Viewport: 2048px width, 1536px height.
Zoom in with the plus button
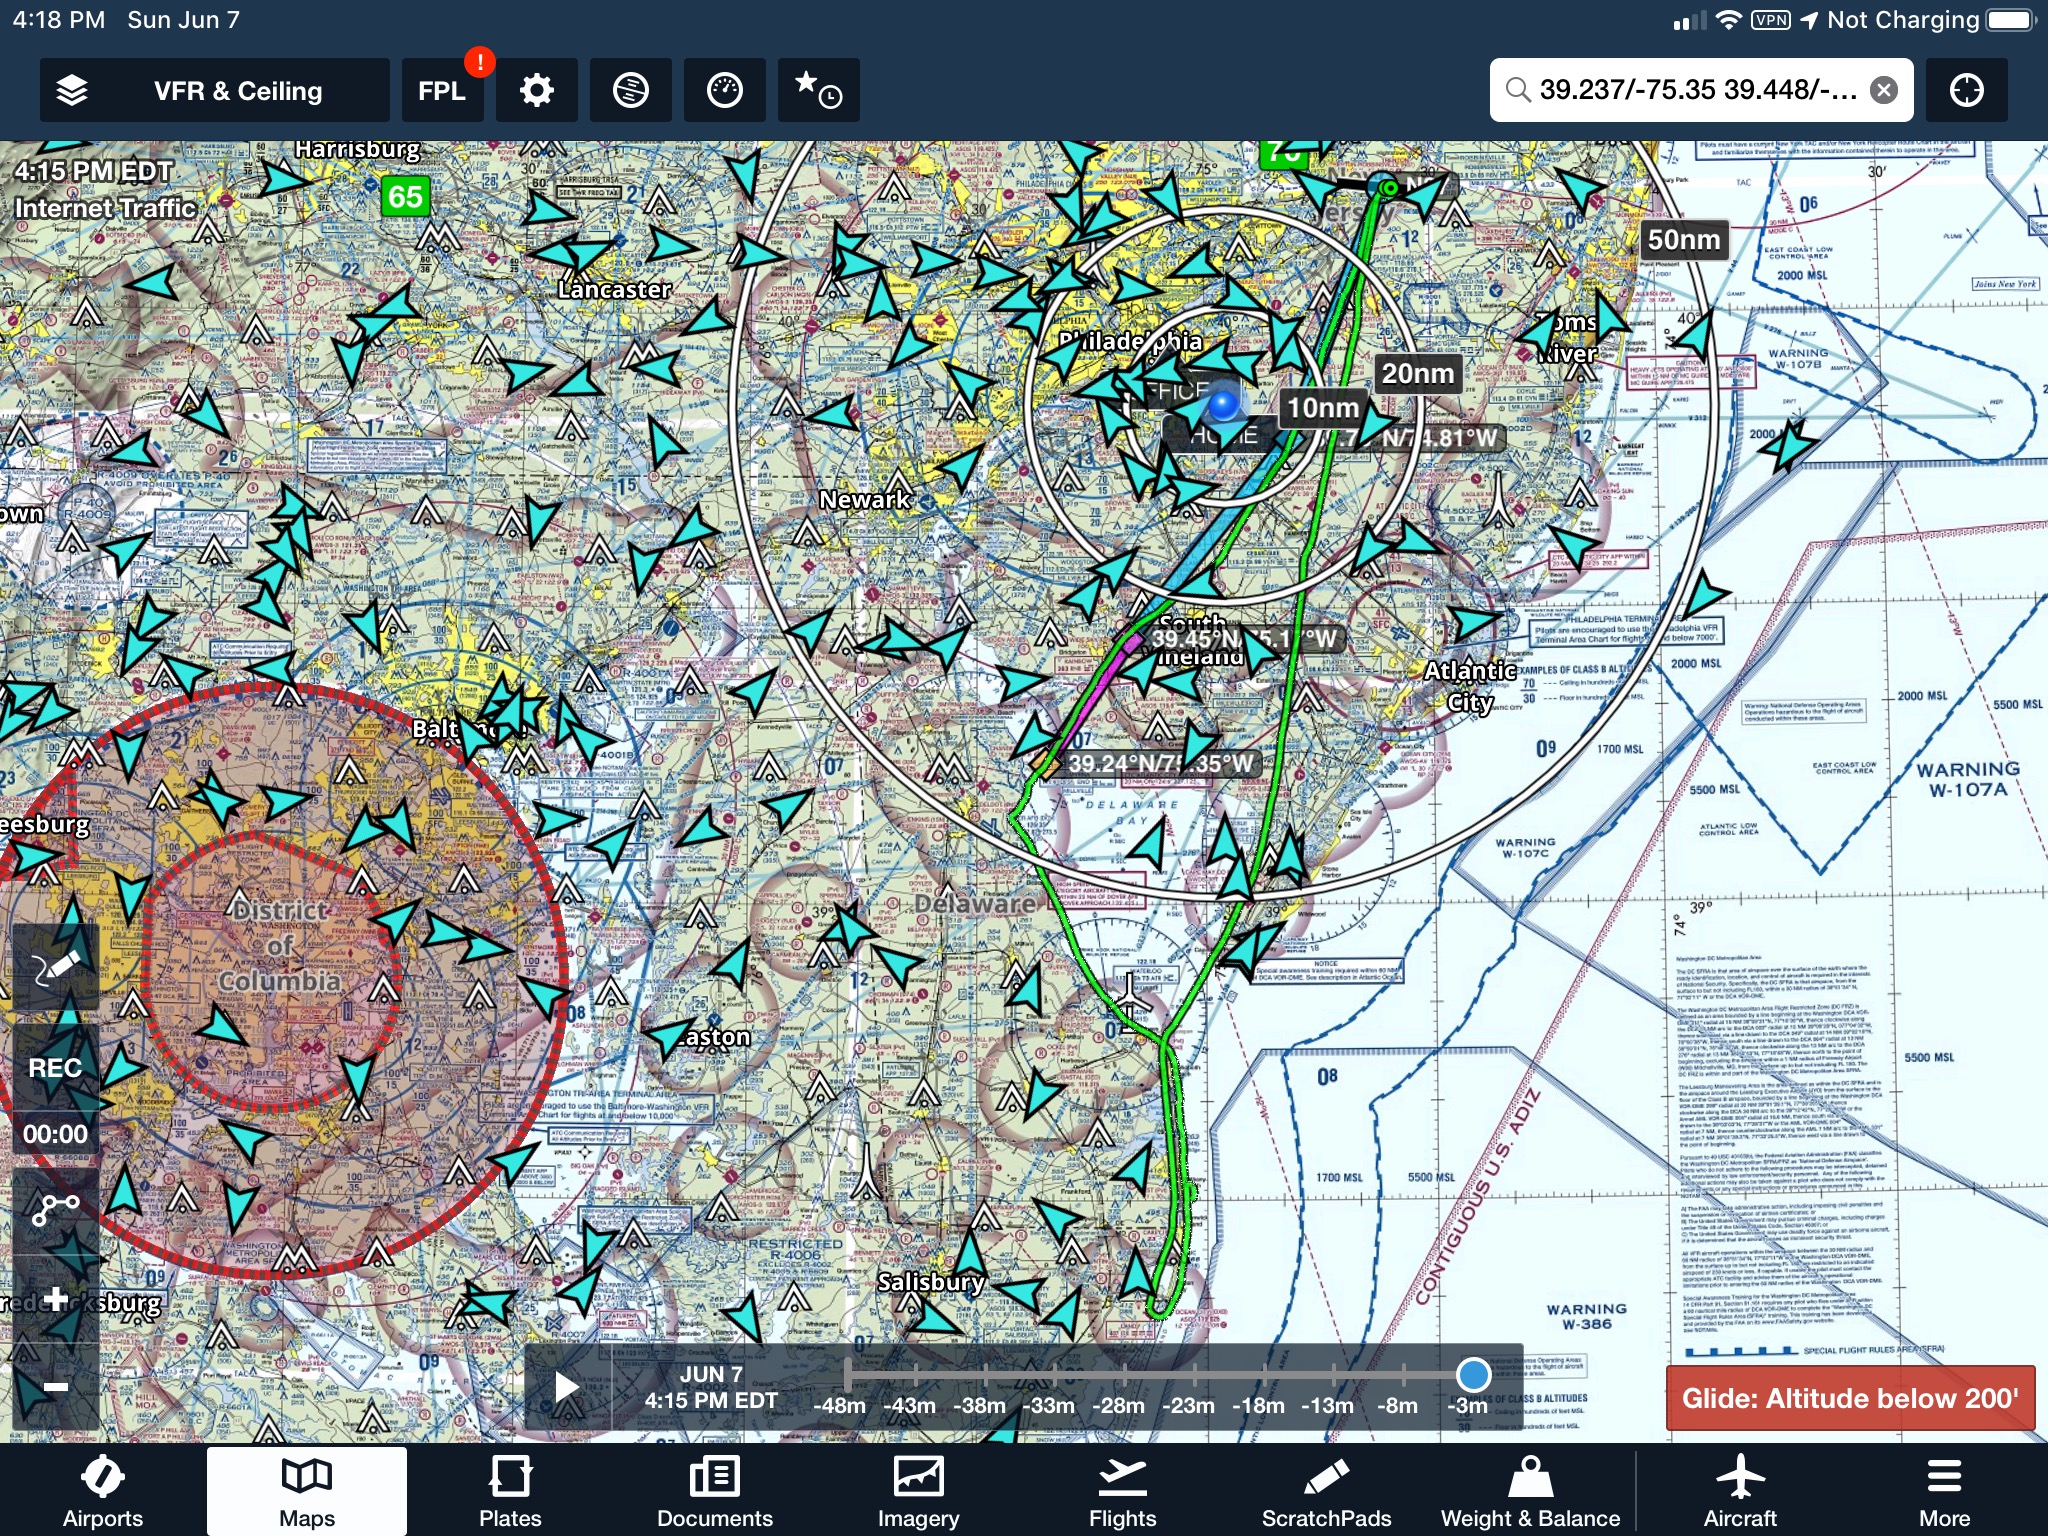[56, 1299]
